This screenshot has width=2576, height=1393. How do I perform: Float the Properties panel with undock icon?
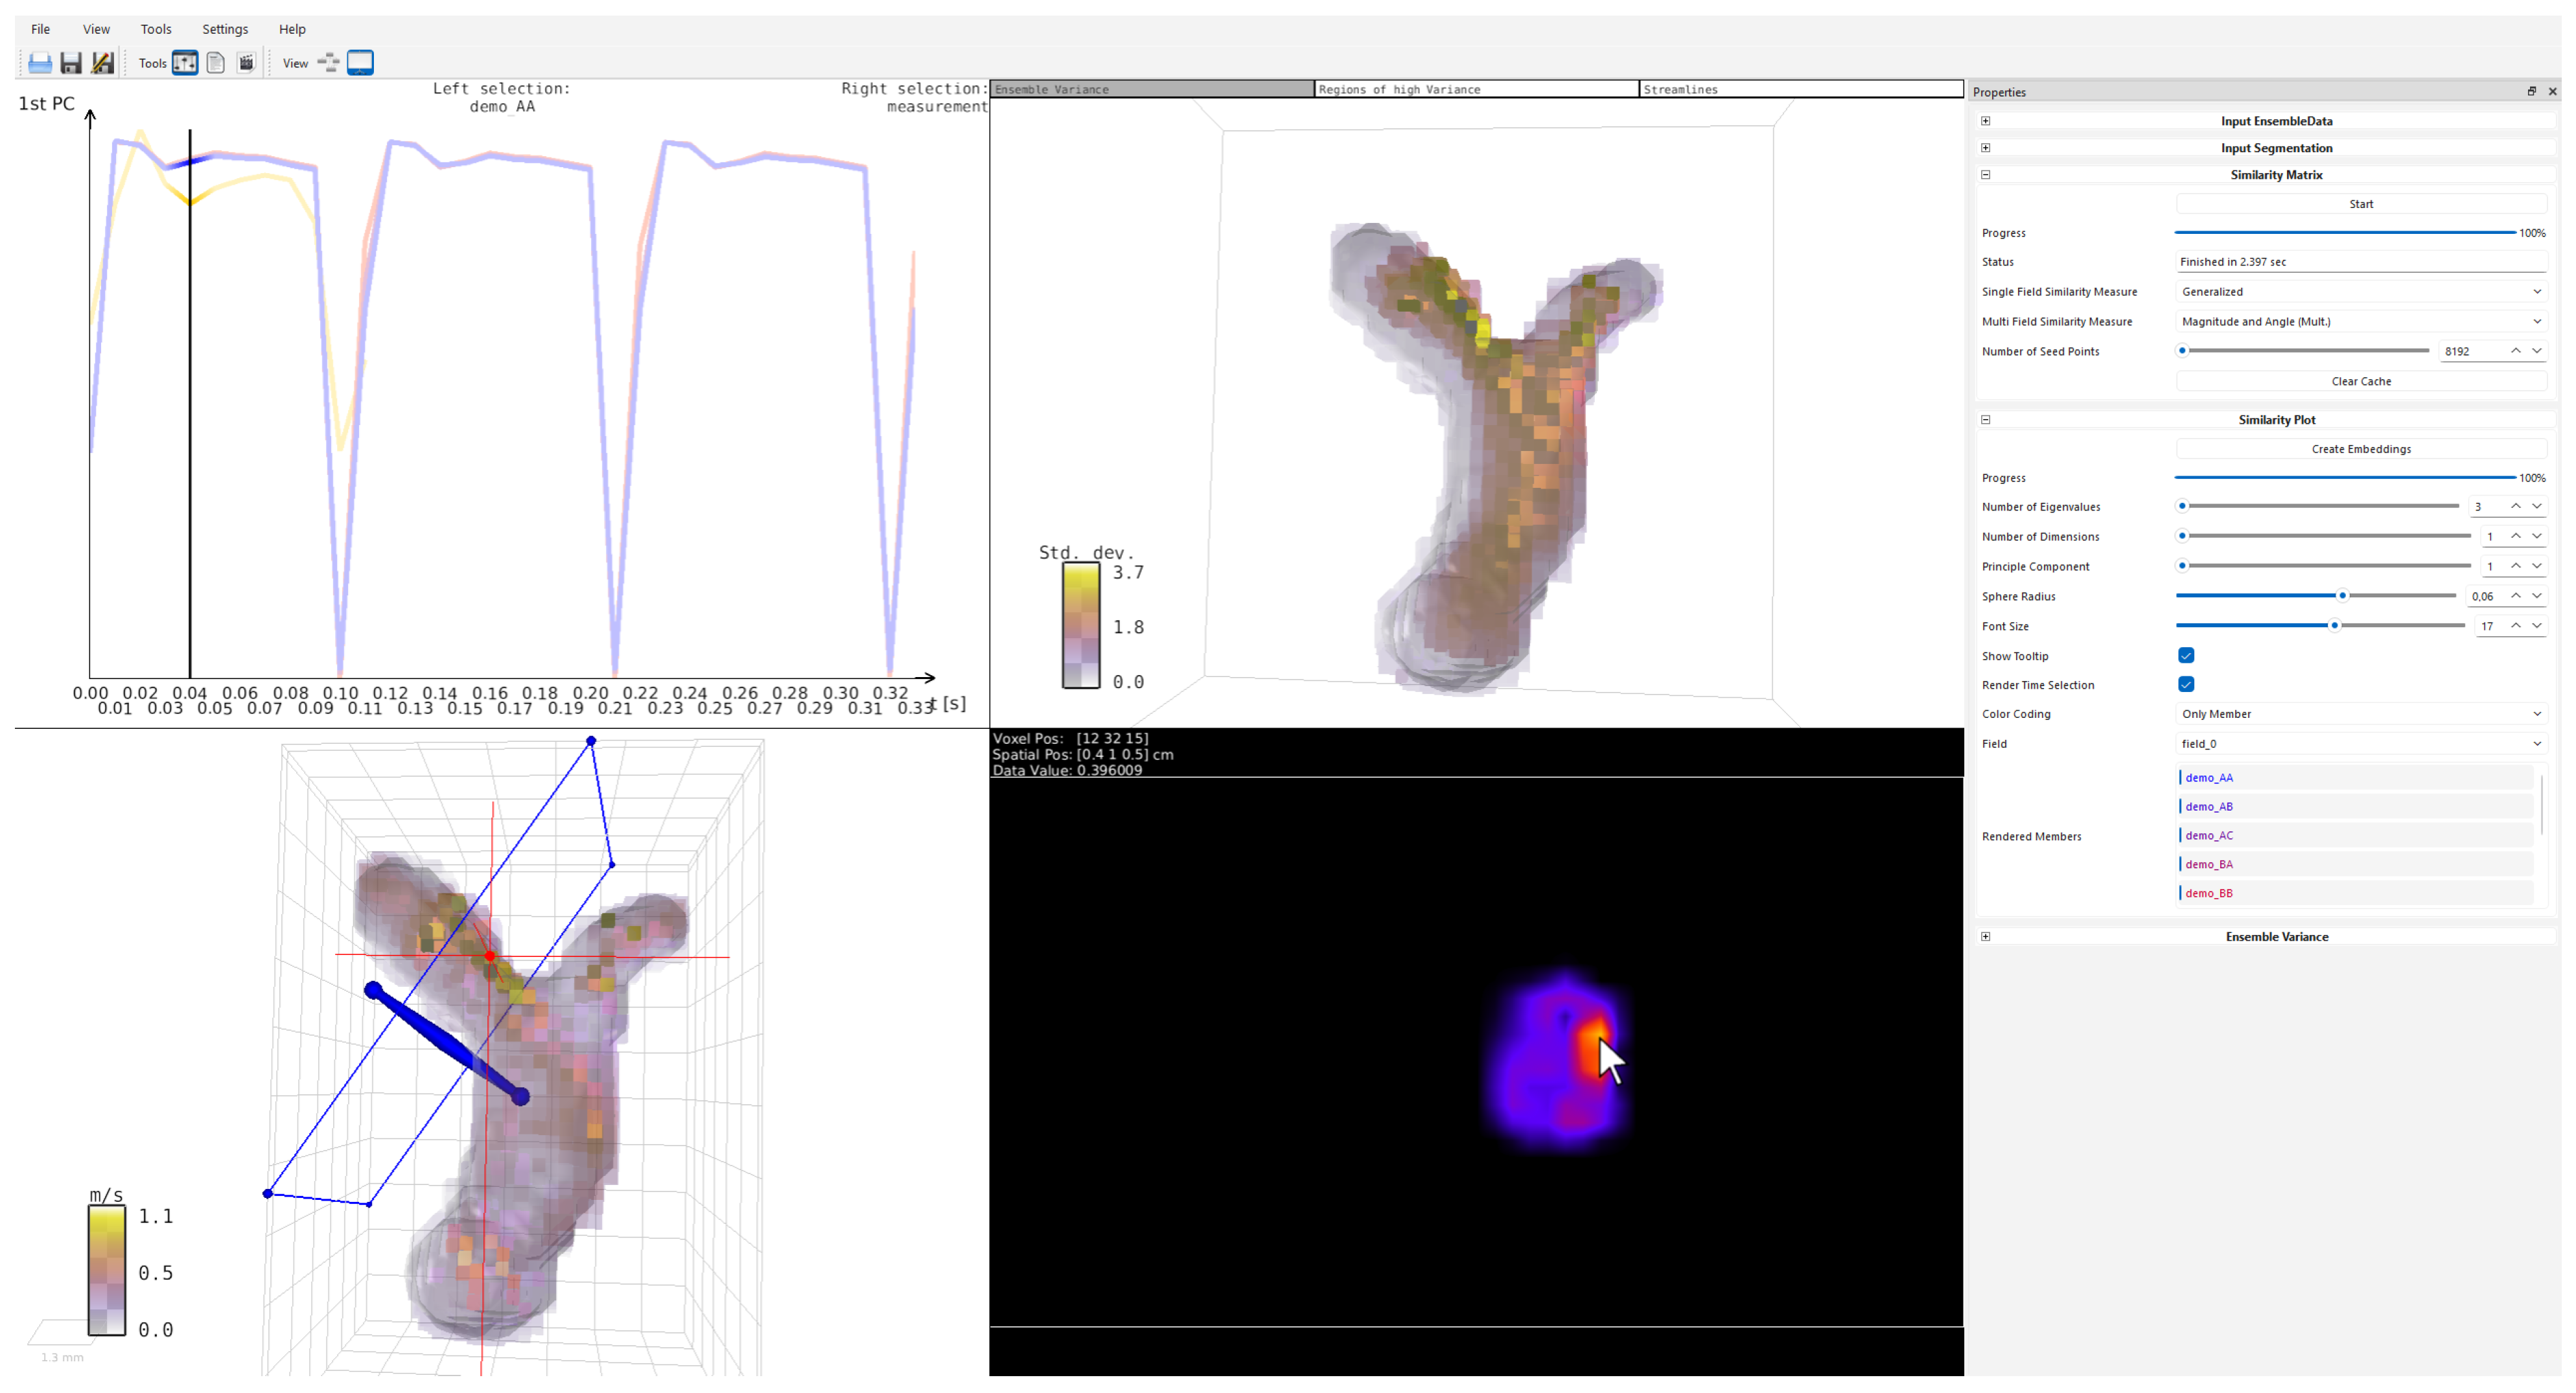pos(2532,91)
